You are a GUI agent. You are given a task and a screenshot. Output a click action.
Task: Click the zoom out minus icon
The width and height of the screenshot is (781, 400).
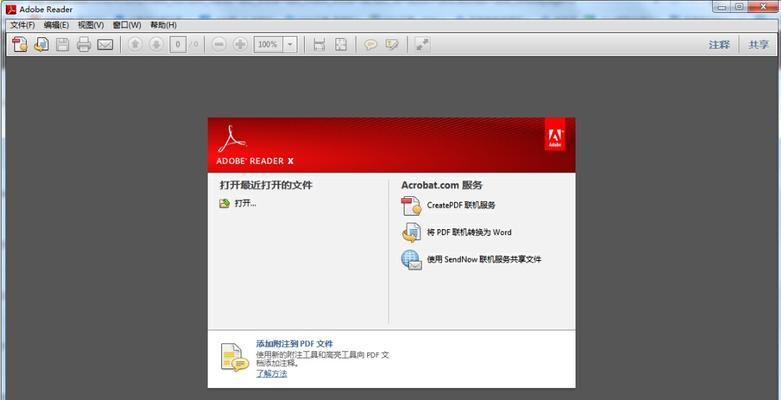[219, 44]
